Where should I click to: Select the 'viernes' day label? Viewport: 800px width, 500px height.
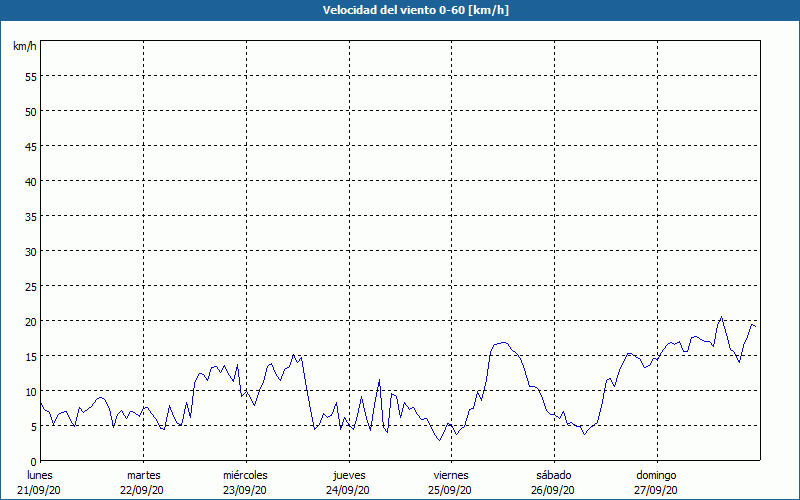451,475
